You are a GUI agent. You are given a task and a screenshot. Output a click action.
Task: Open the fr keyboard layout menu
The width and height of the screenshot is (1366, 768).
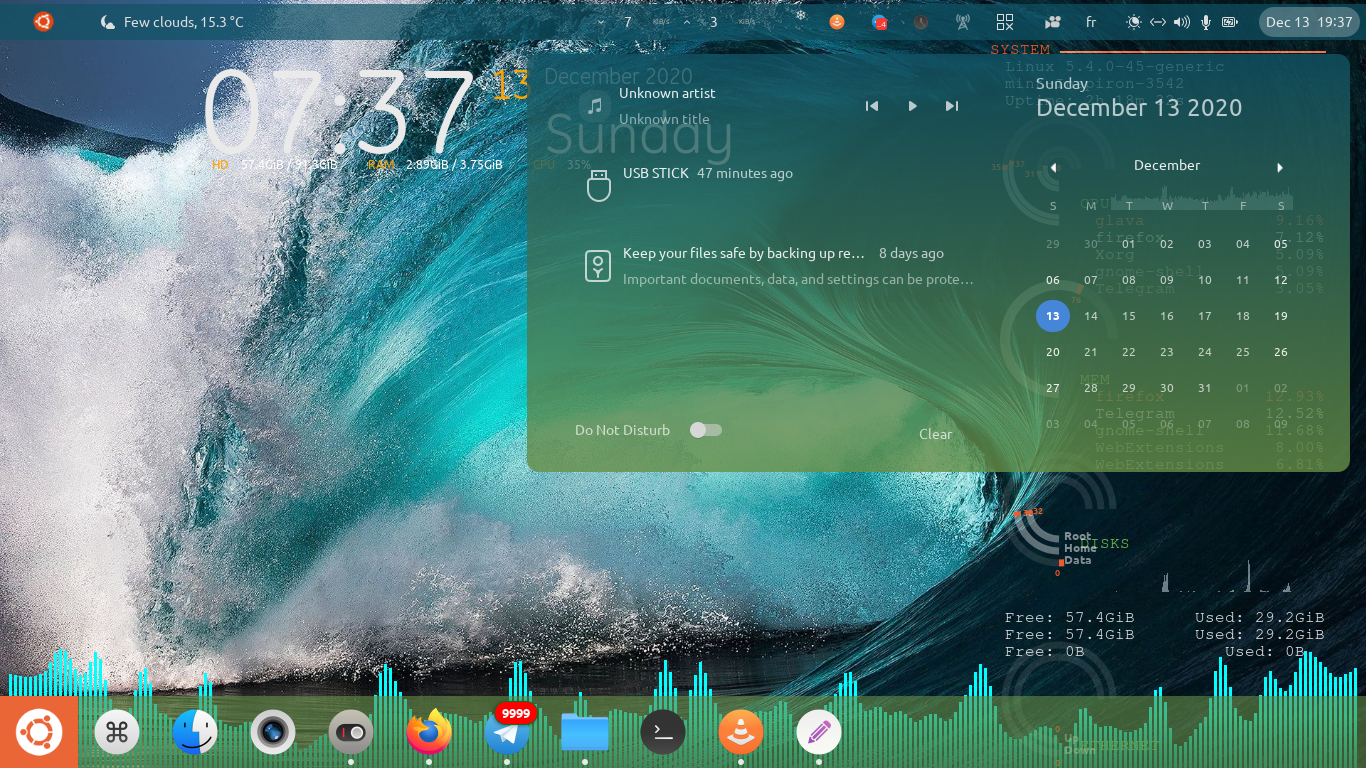tap(1091, 22)
